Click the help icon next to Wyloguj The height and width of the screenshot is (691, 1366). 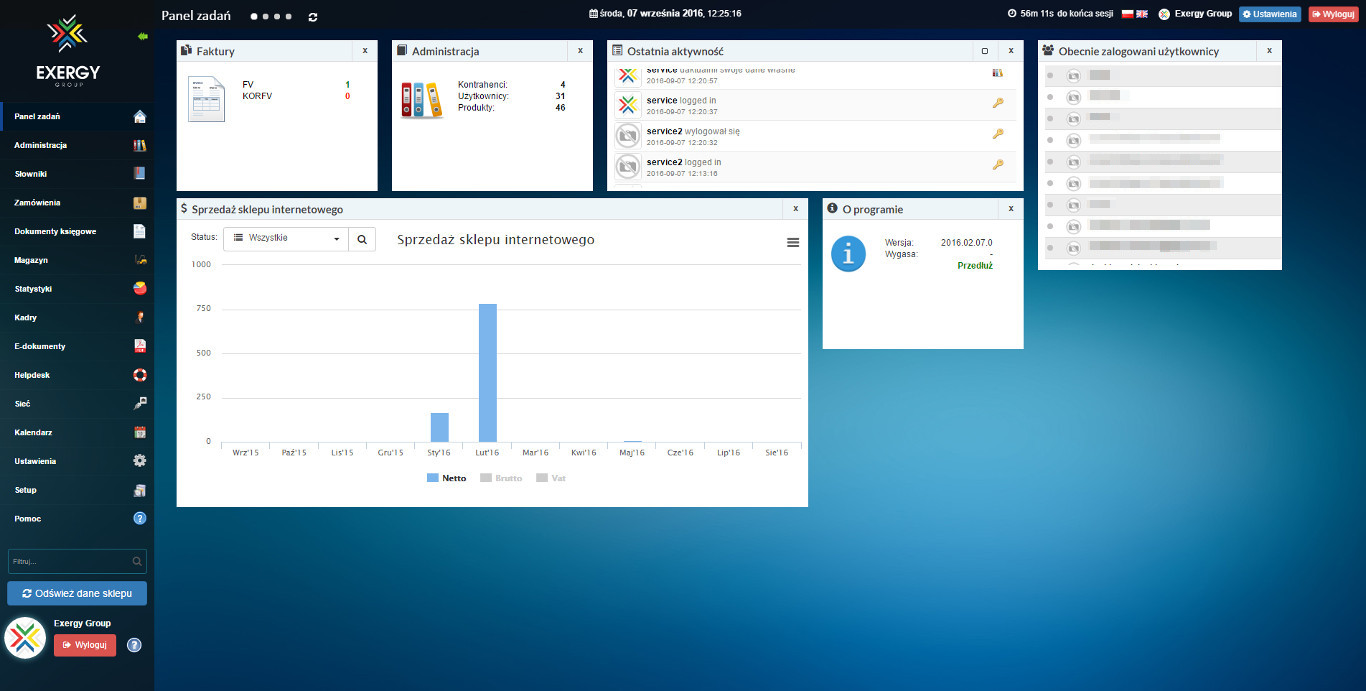(134, 645)
